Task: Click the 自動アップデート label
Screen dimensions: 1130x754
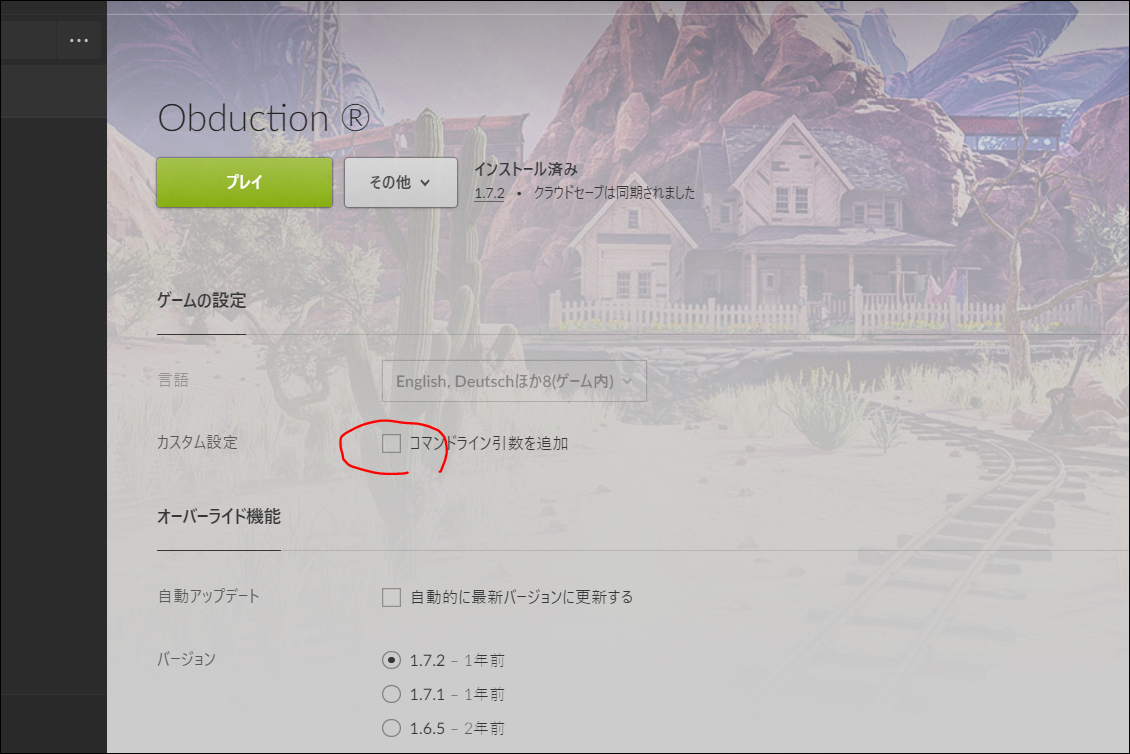Action: tap(208, 596)
